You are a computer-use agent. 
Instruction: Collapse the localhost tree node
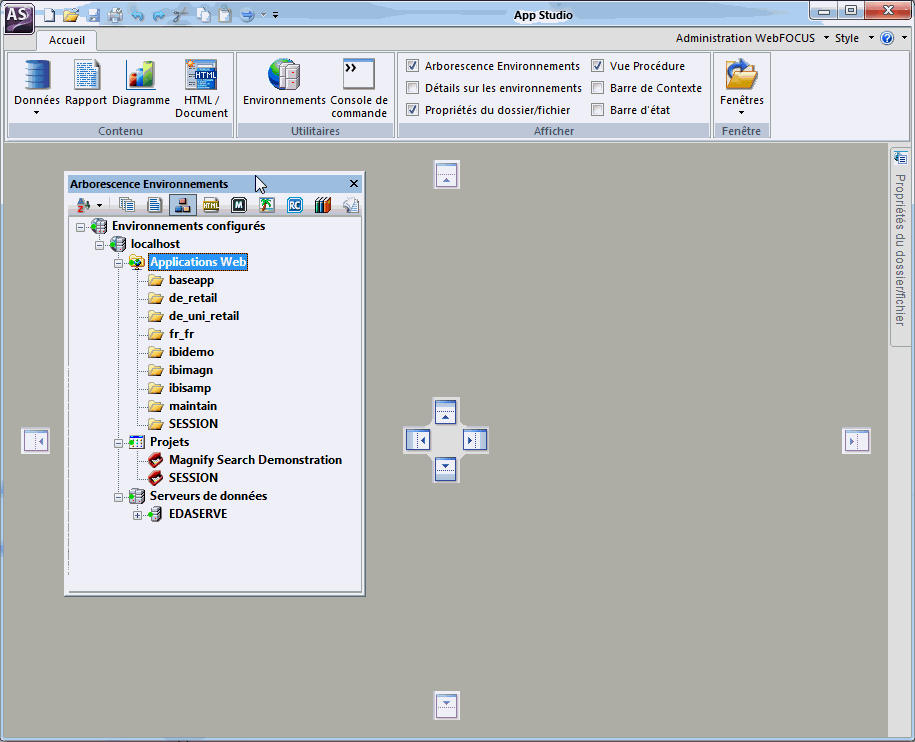99,245
